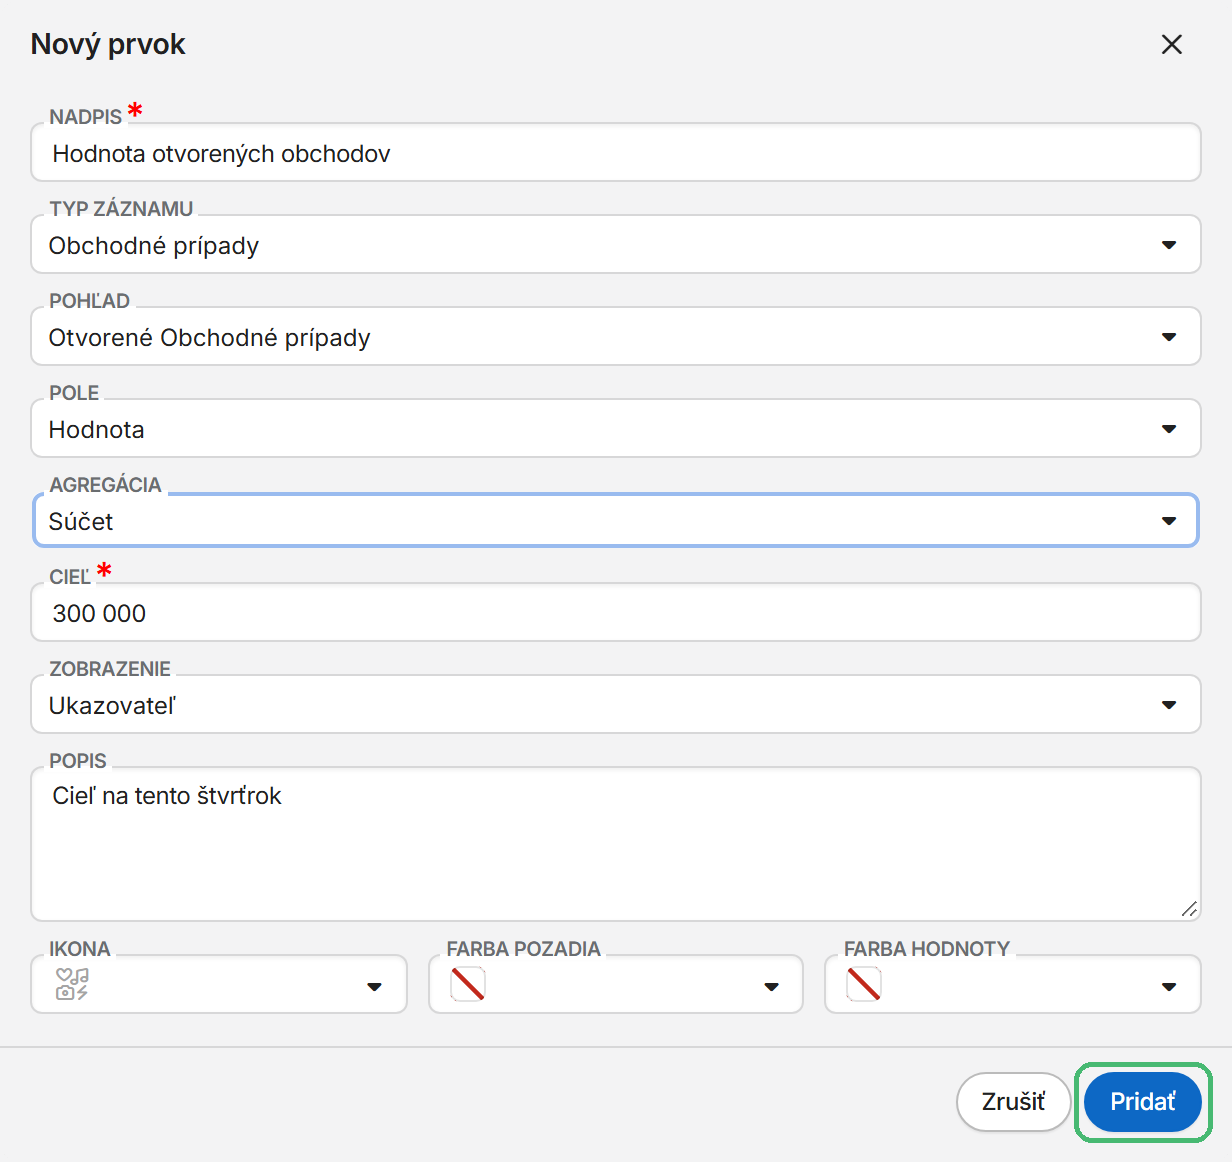Open the Typ záznamu dropdown
The width and height of the screenshot is (1232, 1162).
(616, 245)
